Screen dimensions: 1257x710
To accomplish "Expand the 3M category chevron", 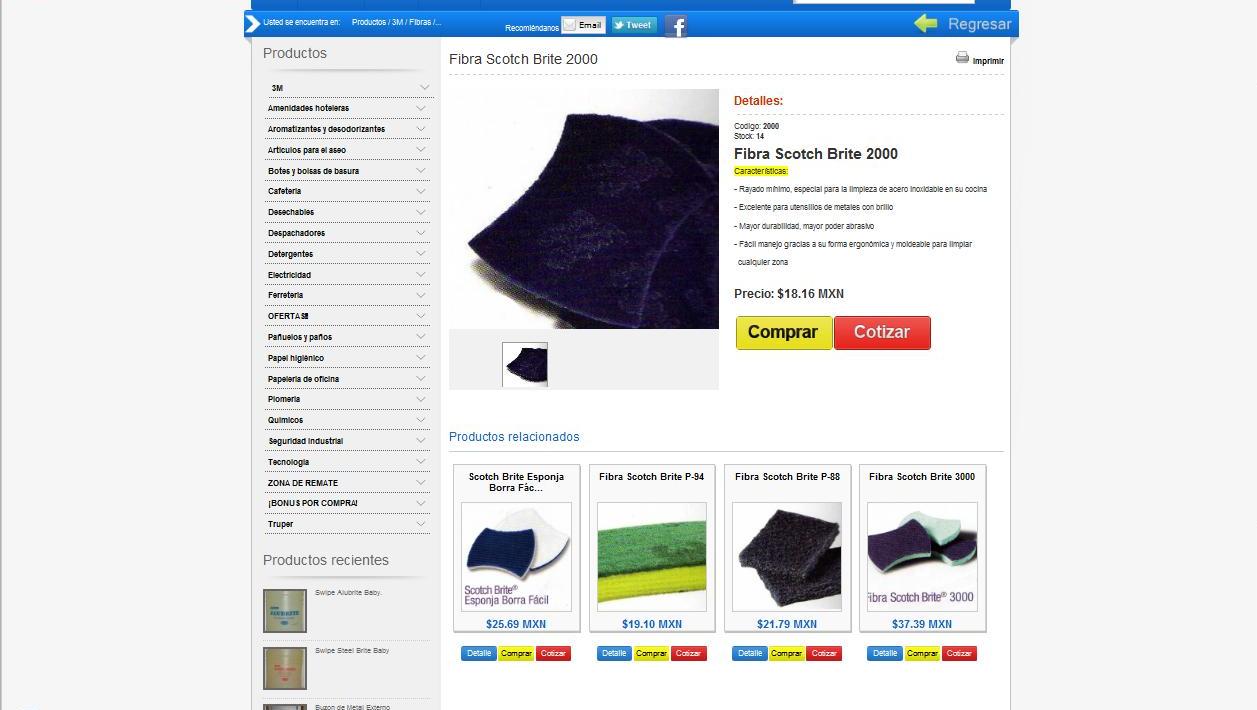I will [x=424, y=88].
